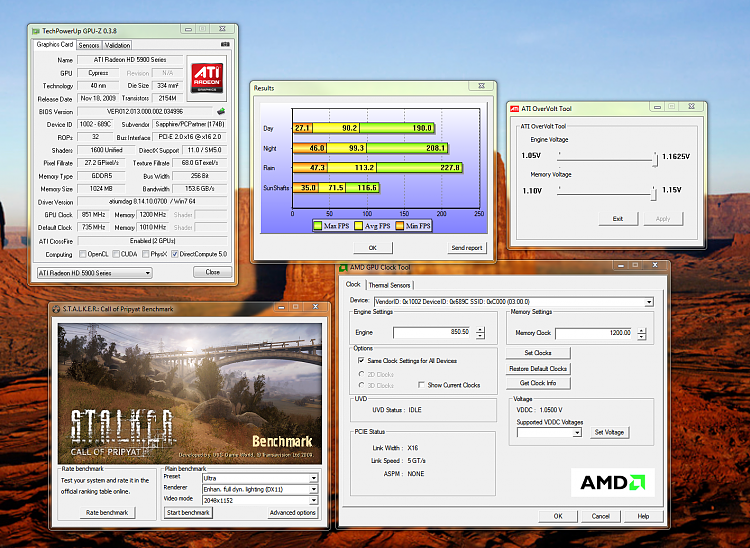Click the S.T.A.L.K.E.R. benchmark preview image
The height and width of the screenshot is (548, 750).
click(190, 394)
